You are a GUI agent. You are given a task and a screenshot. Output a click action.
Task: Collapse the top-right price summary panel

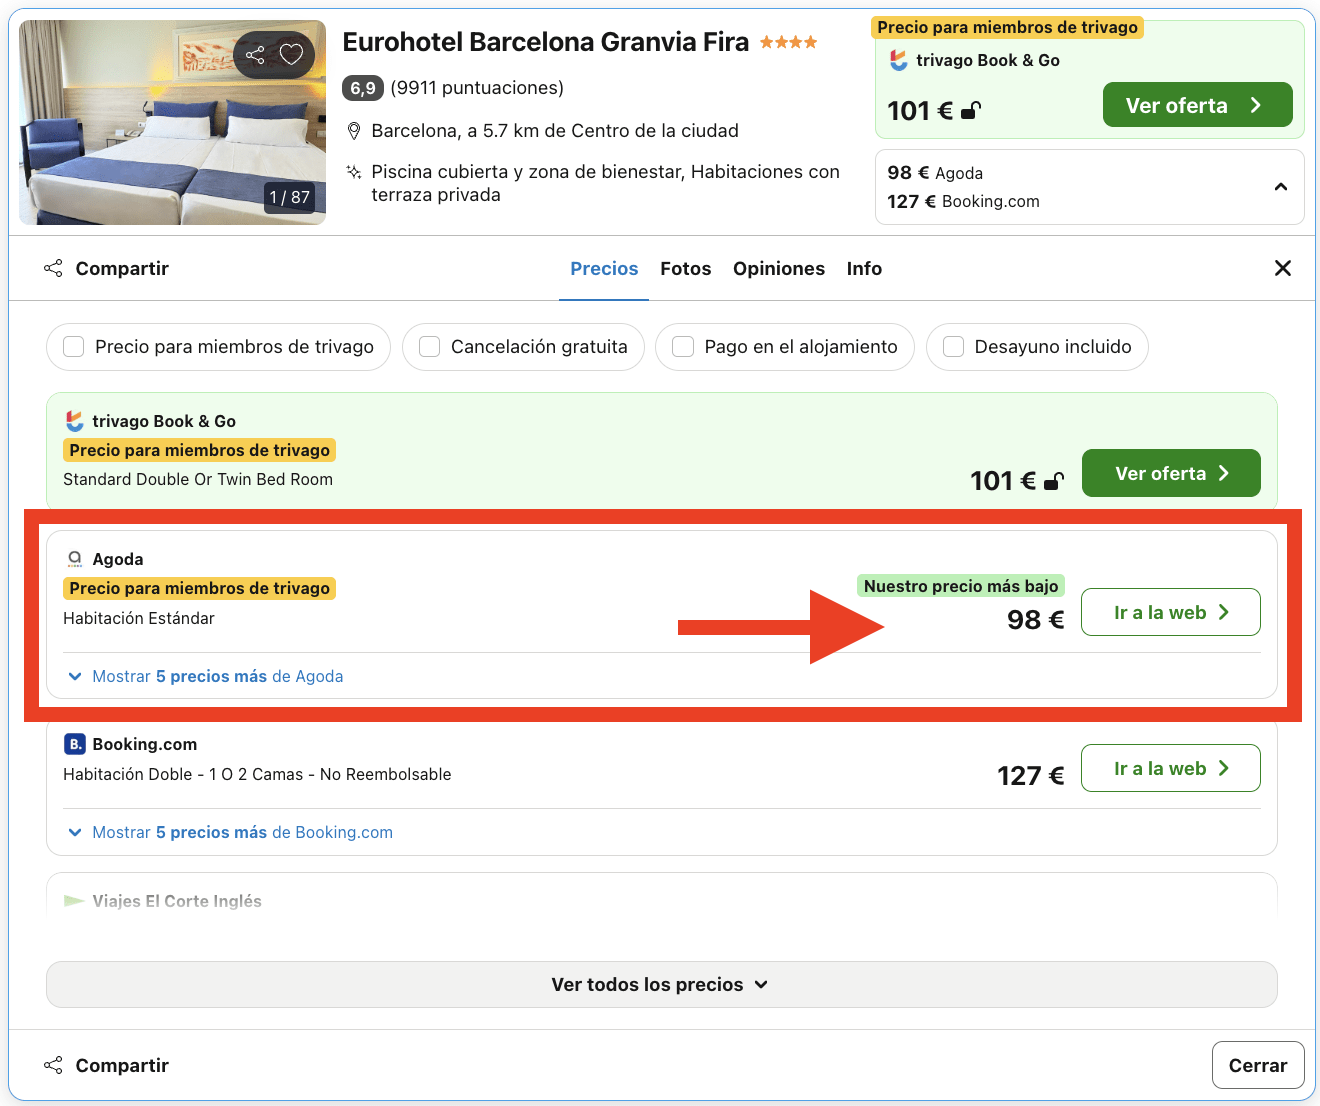1281,187
